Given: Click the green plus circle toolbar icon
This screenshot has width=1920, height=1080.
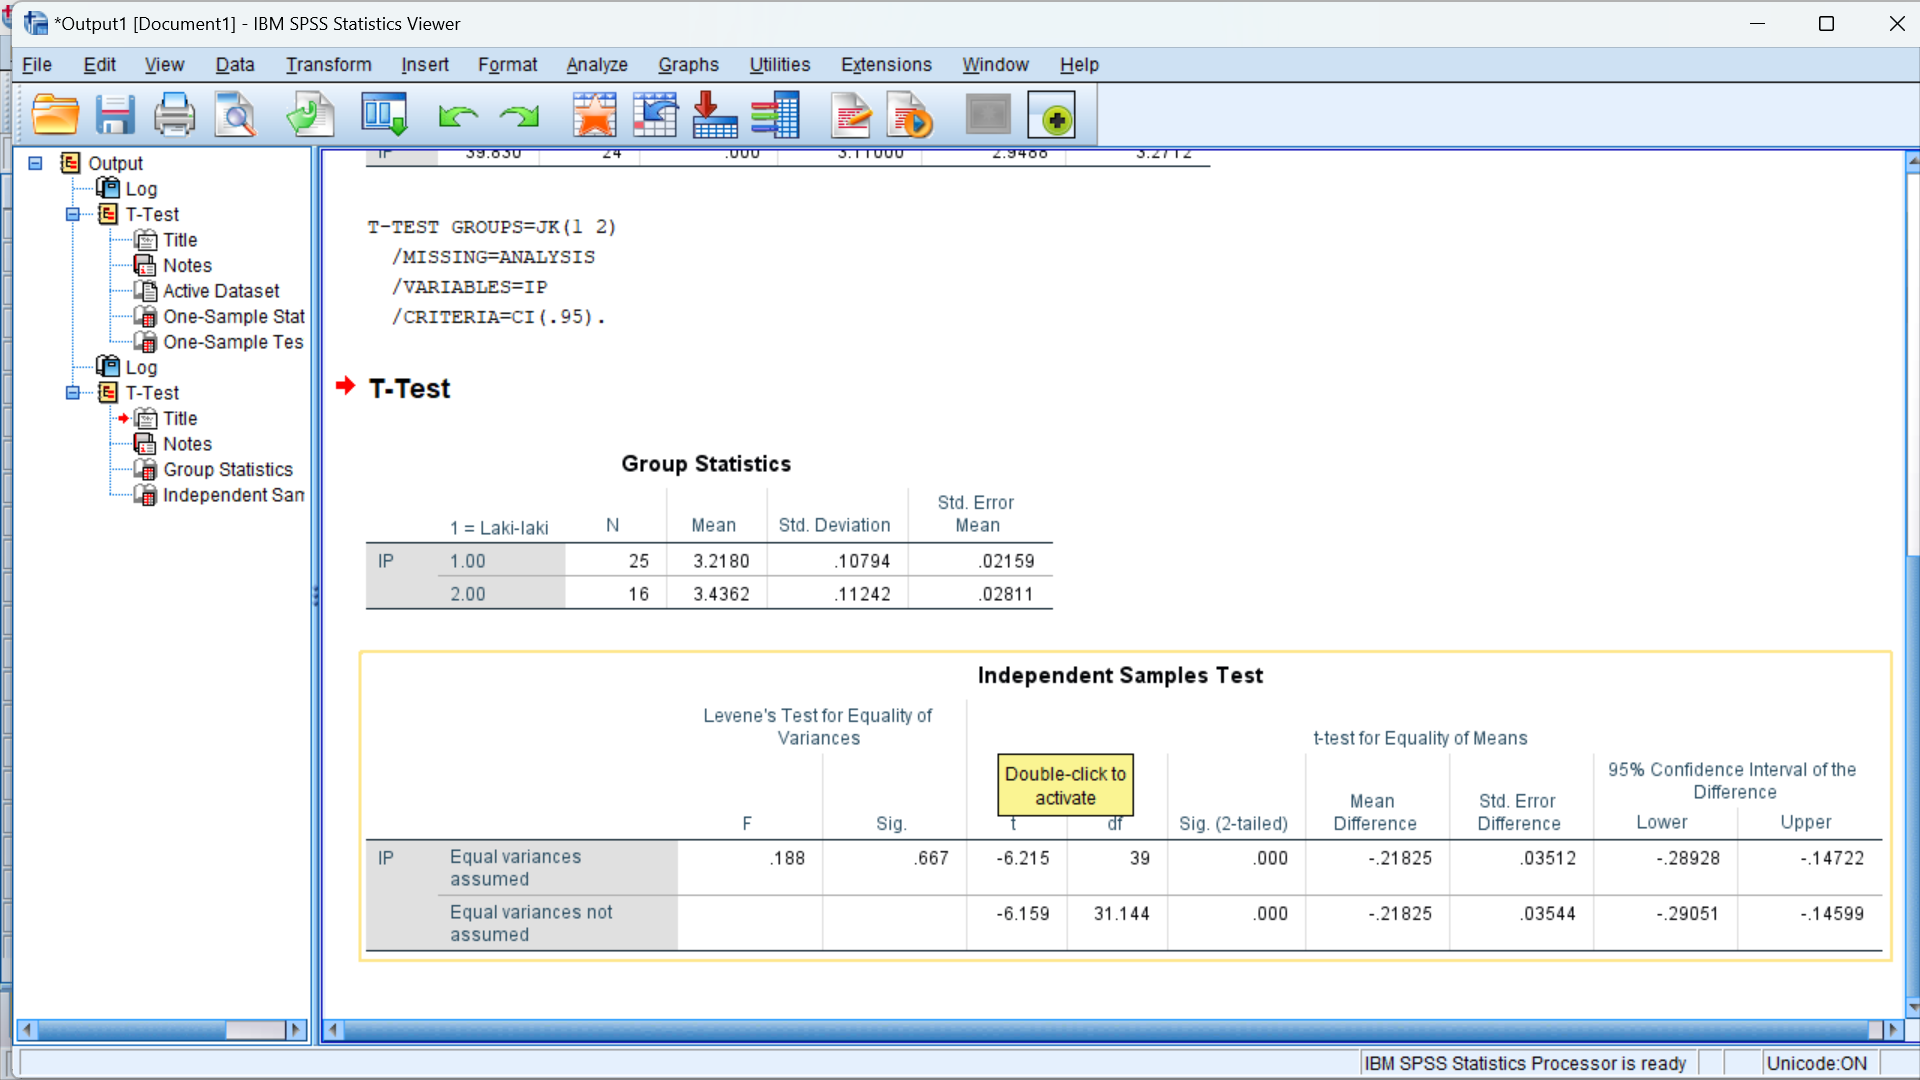Looking at the screenshot, I should [x=1052, y=115].
